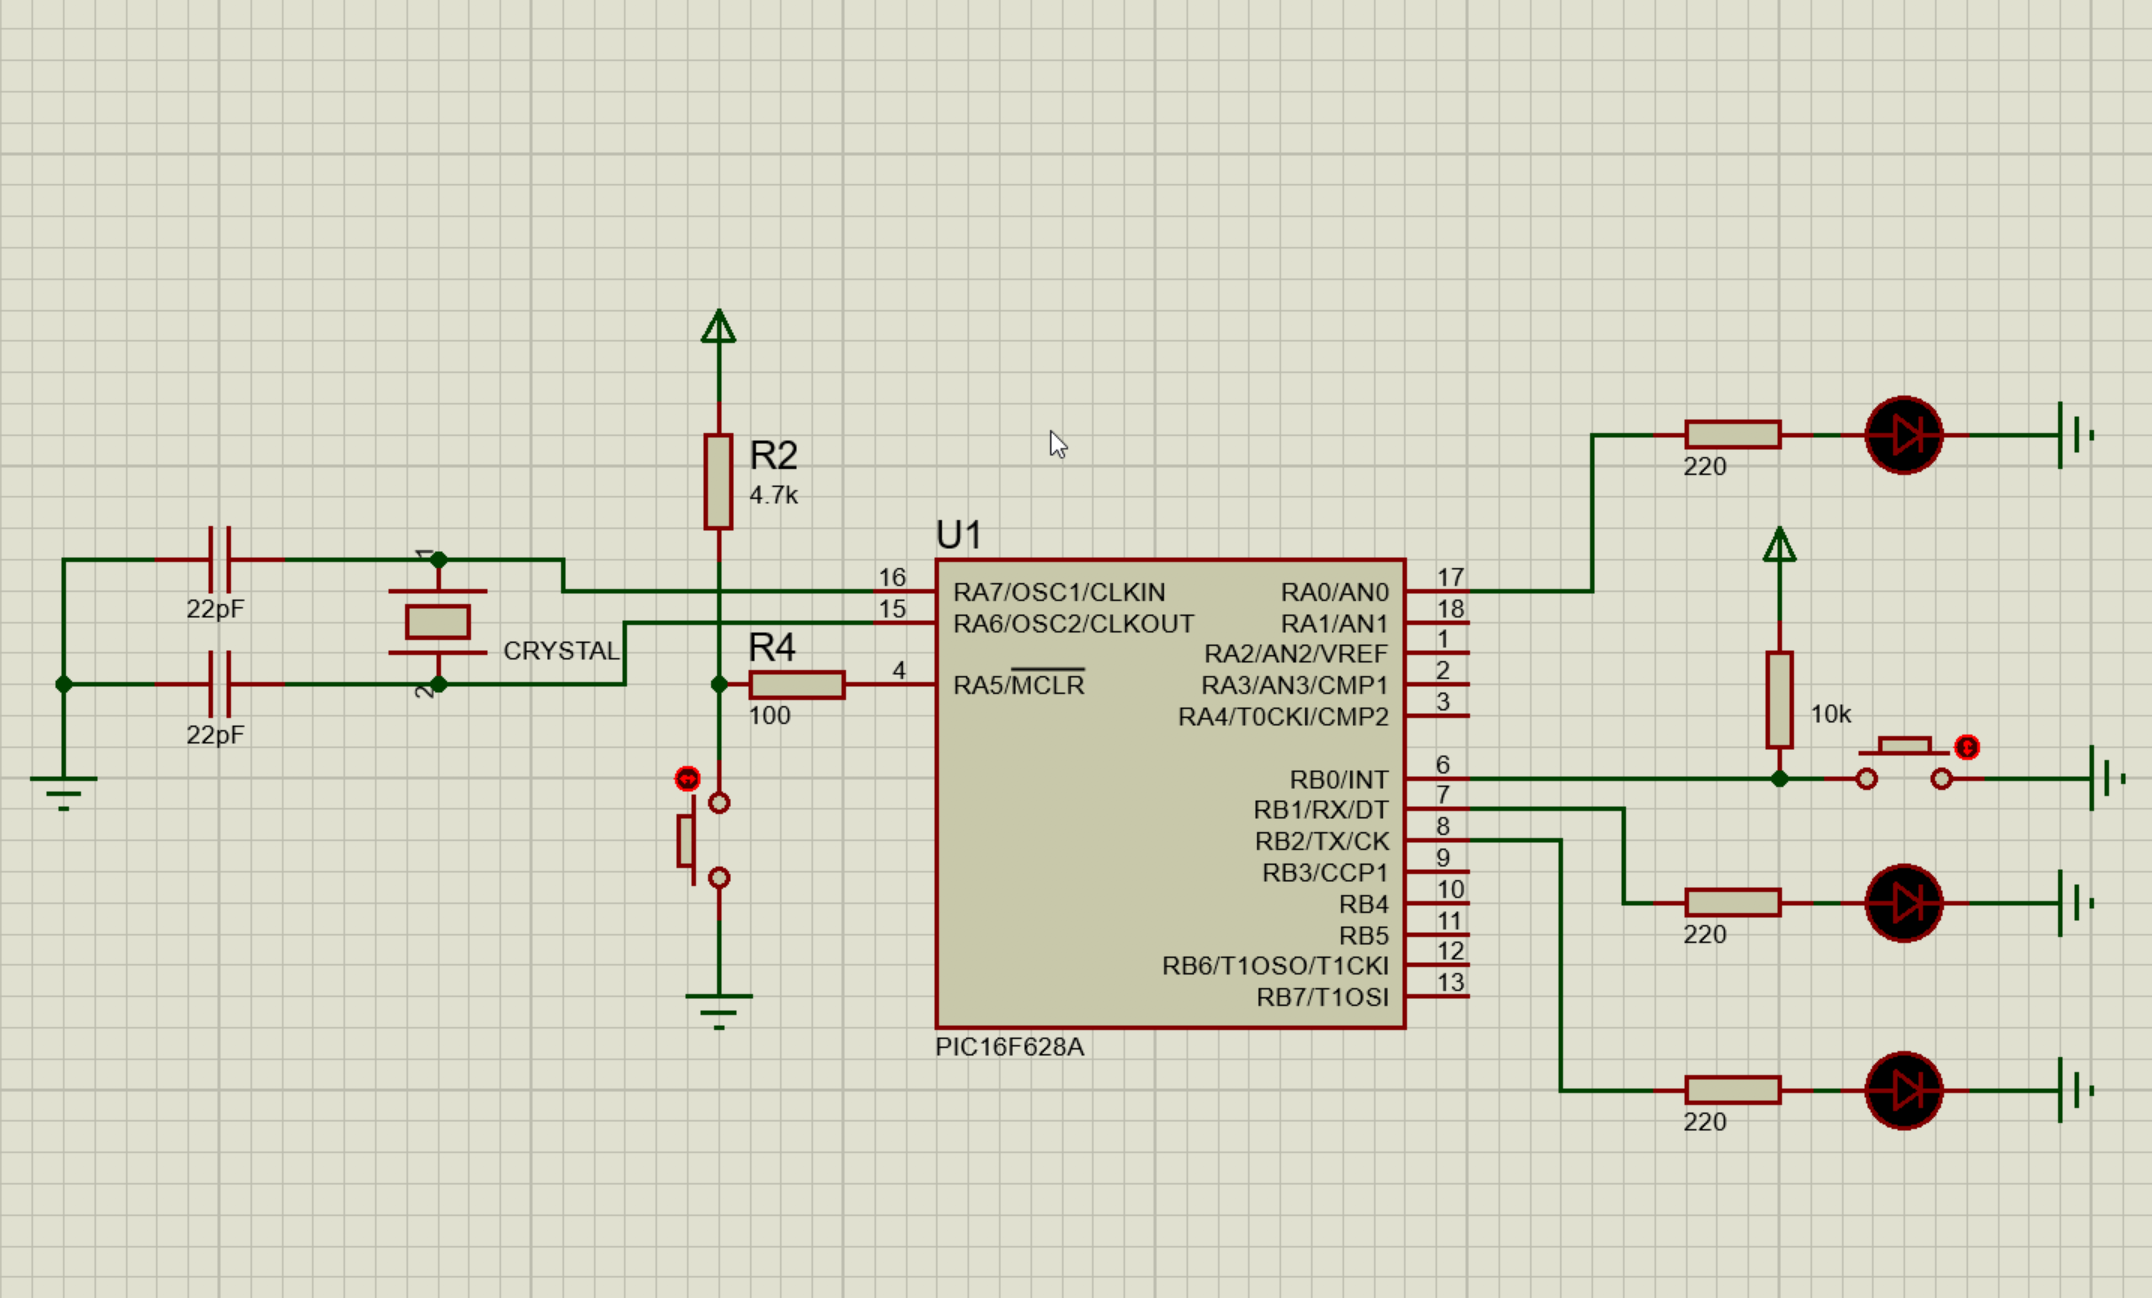
Task: Click the RA5/MCLR pin label
Action: [1018, 685]
